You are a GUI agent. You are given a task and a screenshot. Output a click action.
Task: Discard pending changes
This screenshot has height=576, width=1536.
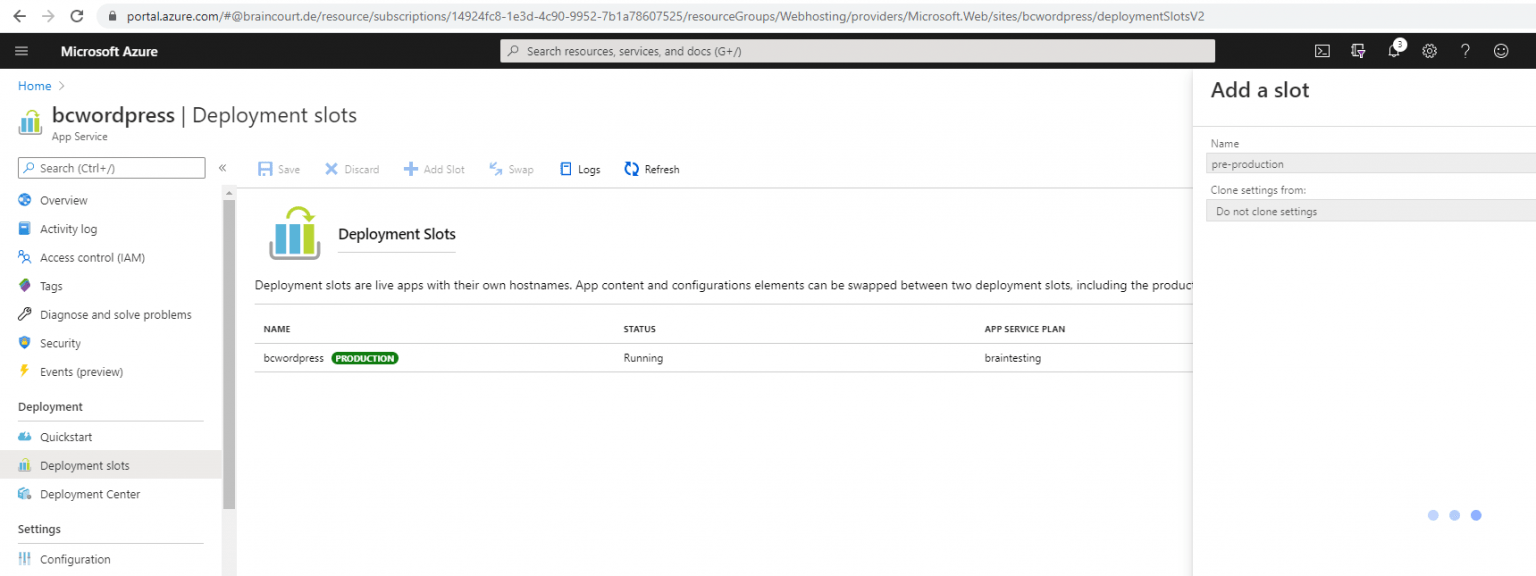click(351, 168)
